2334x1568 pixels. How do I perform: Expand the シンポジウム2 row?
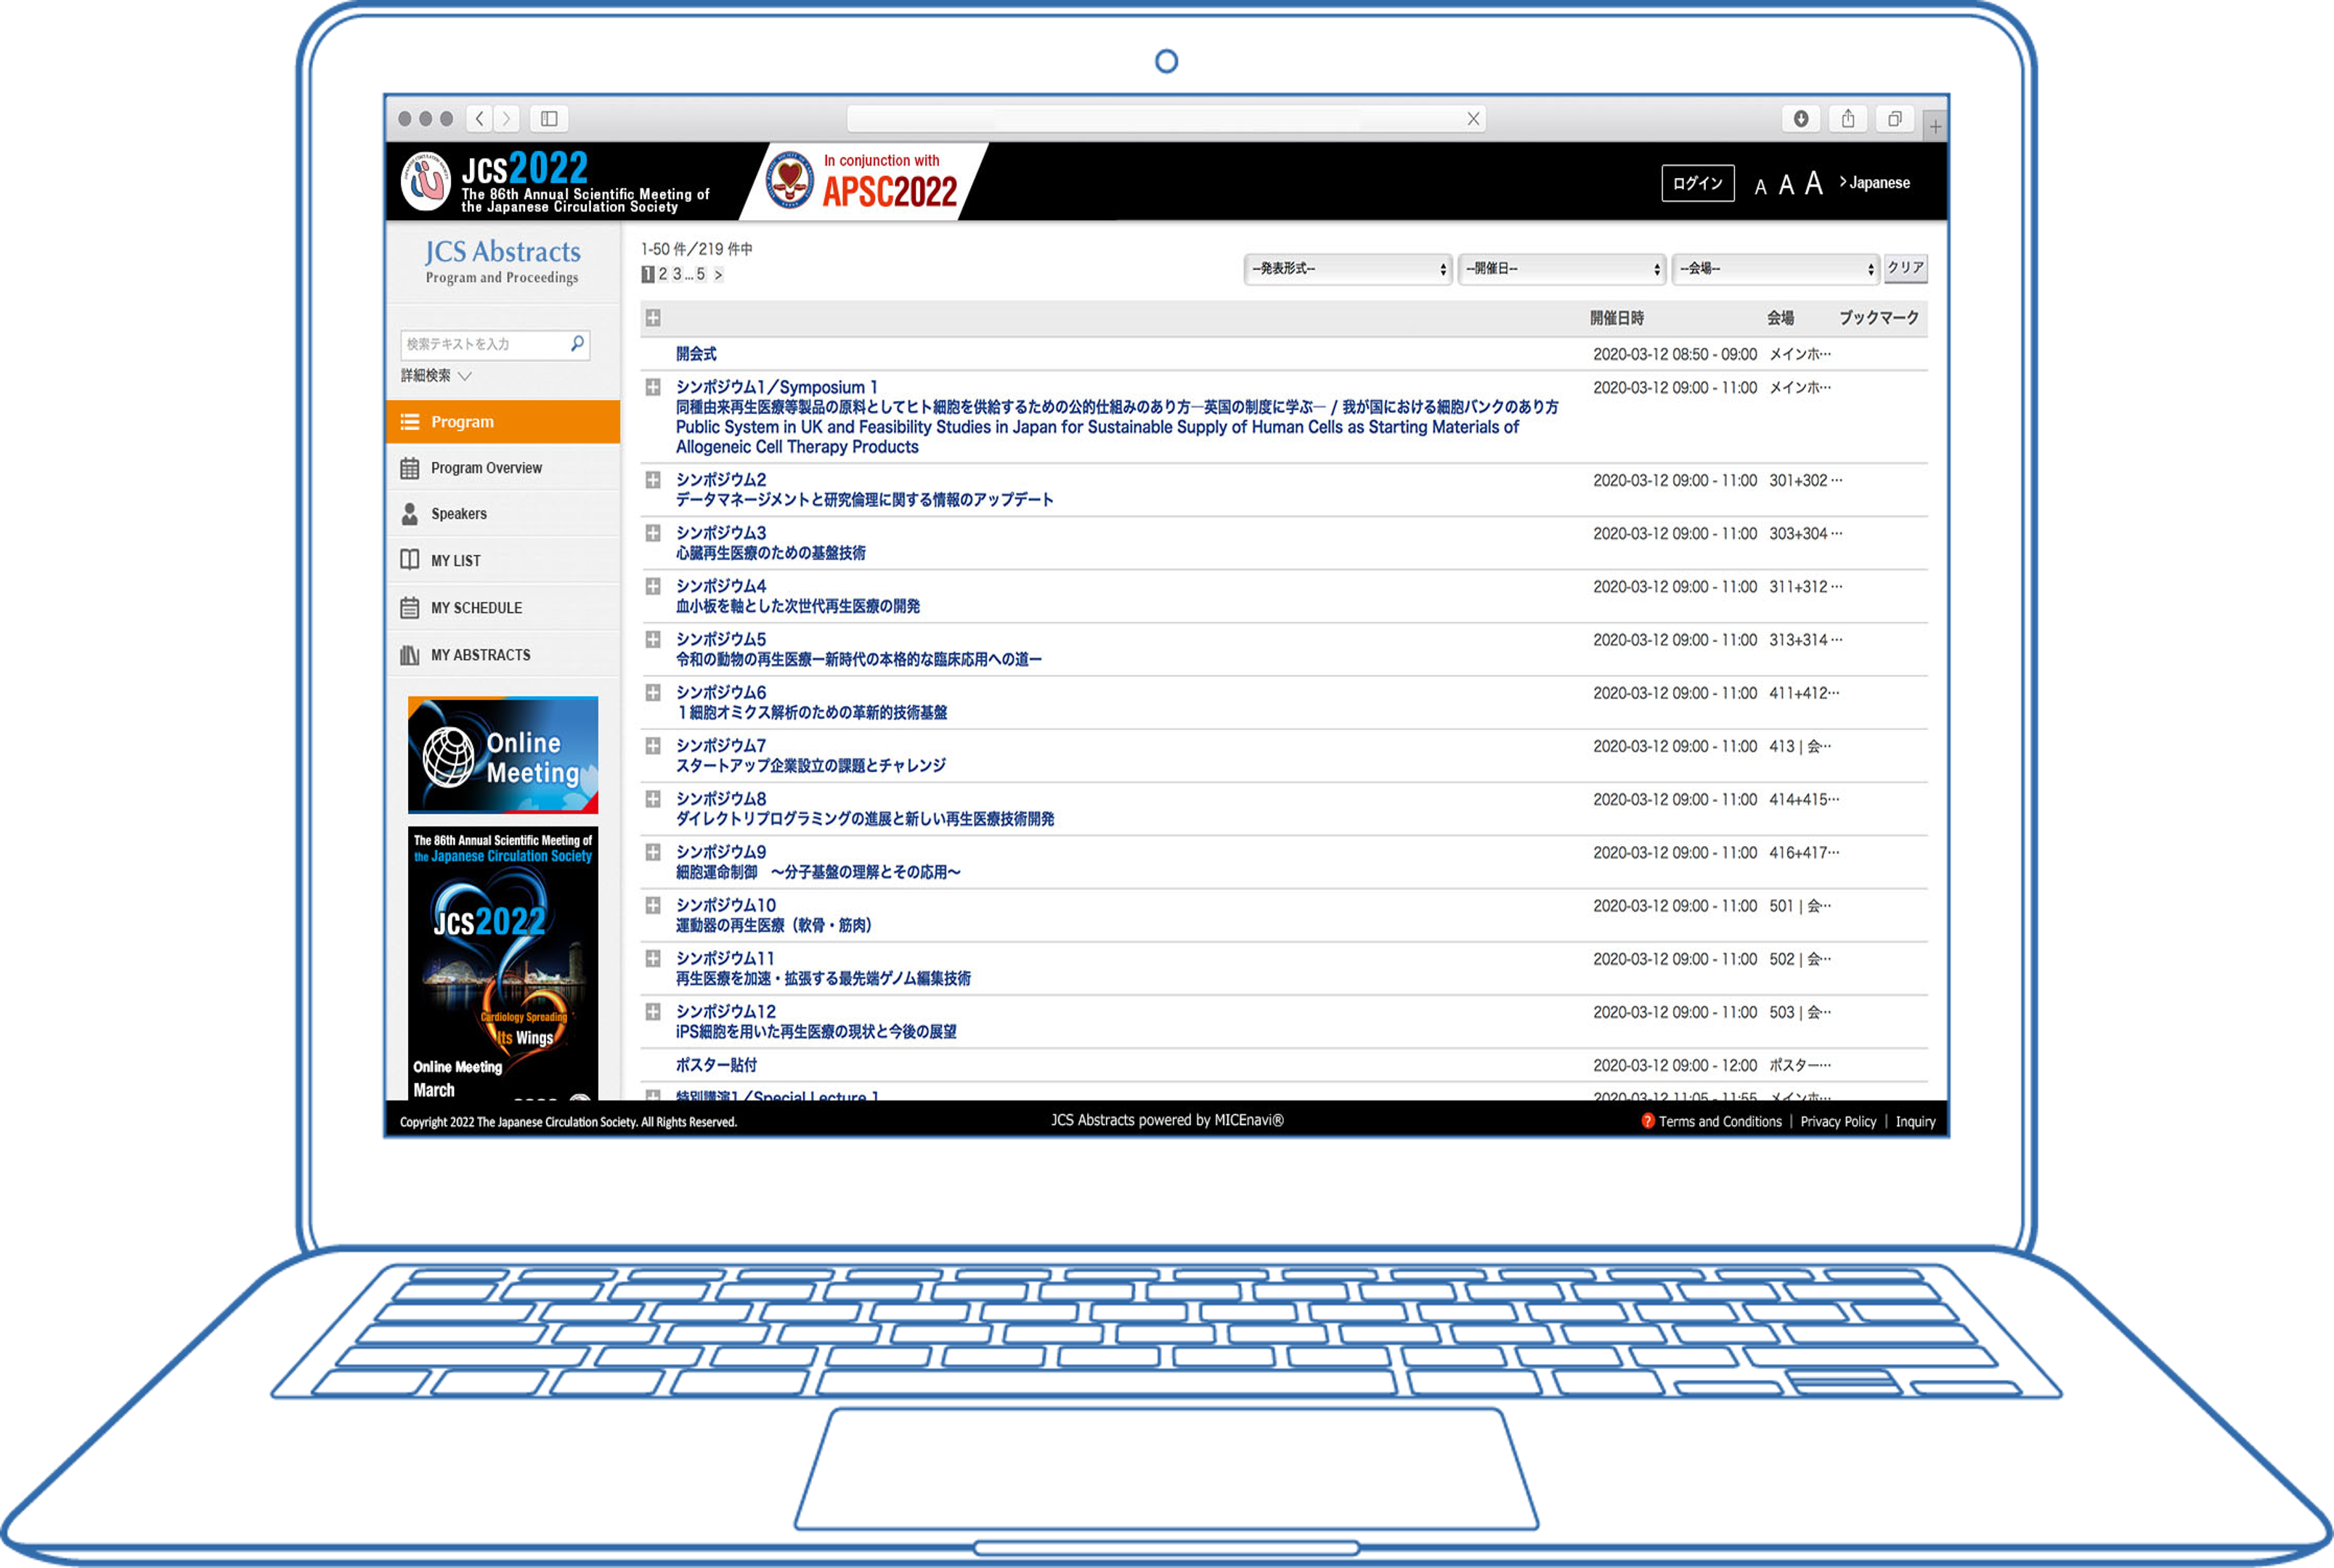(x=653, y=480)
